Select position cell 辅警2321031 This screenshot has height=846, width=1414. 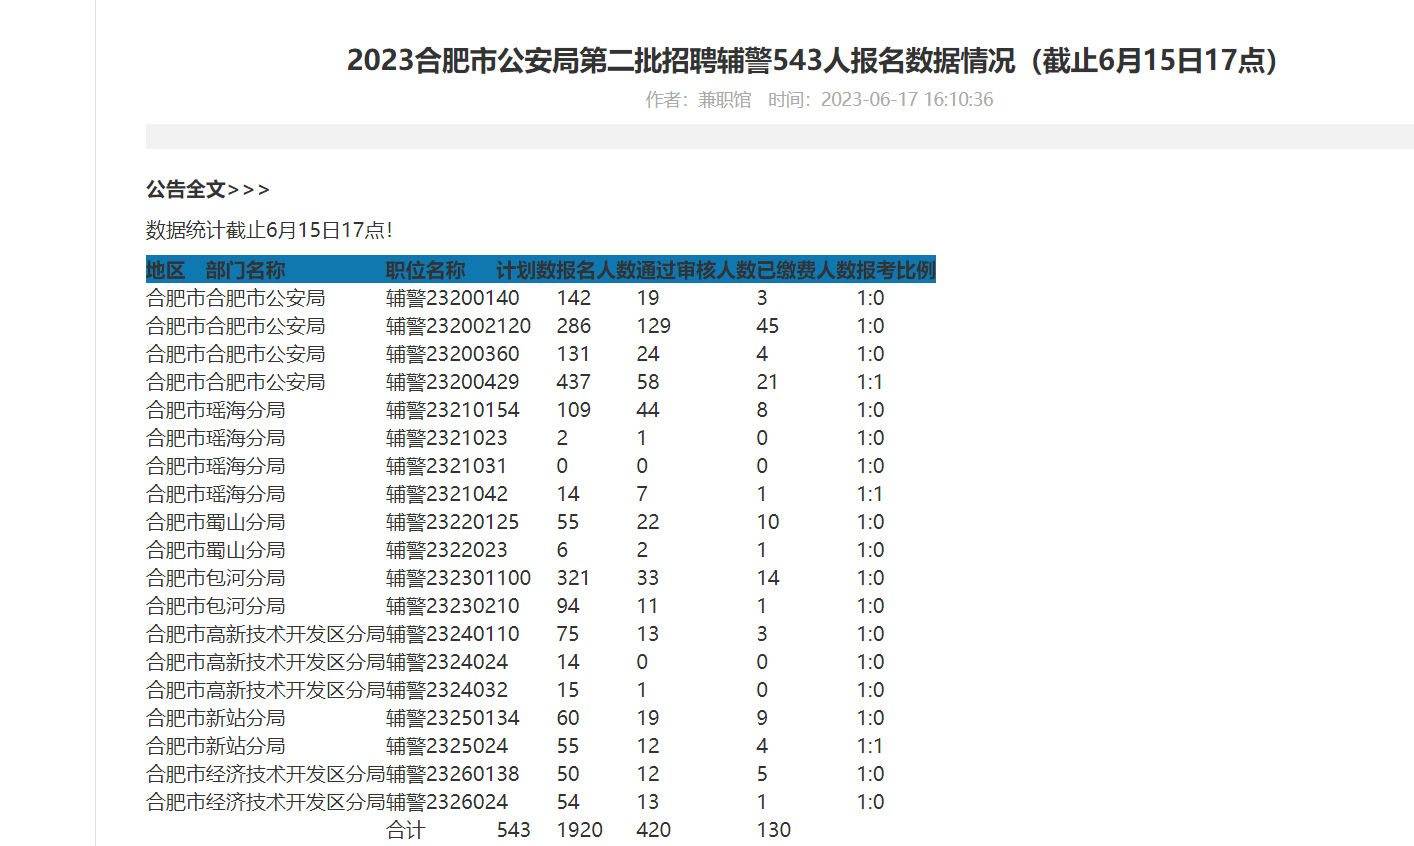(x=447, y=466)
